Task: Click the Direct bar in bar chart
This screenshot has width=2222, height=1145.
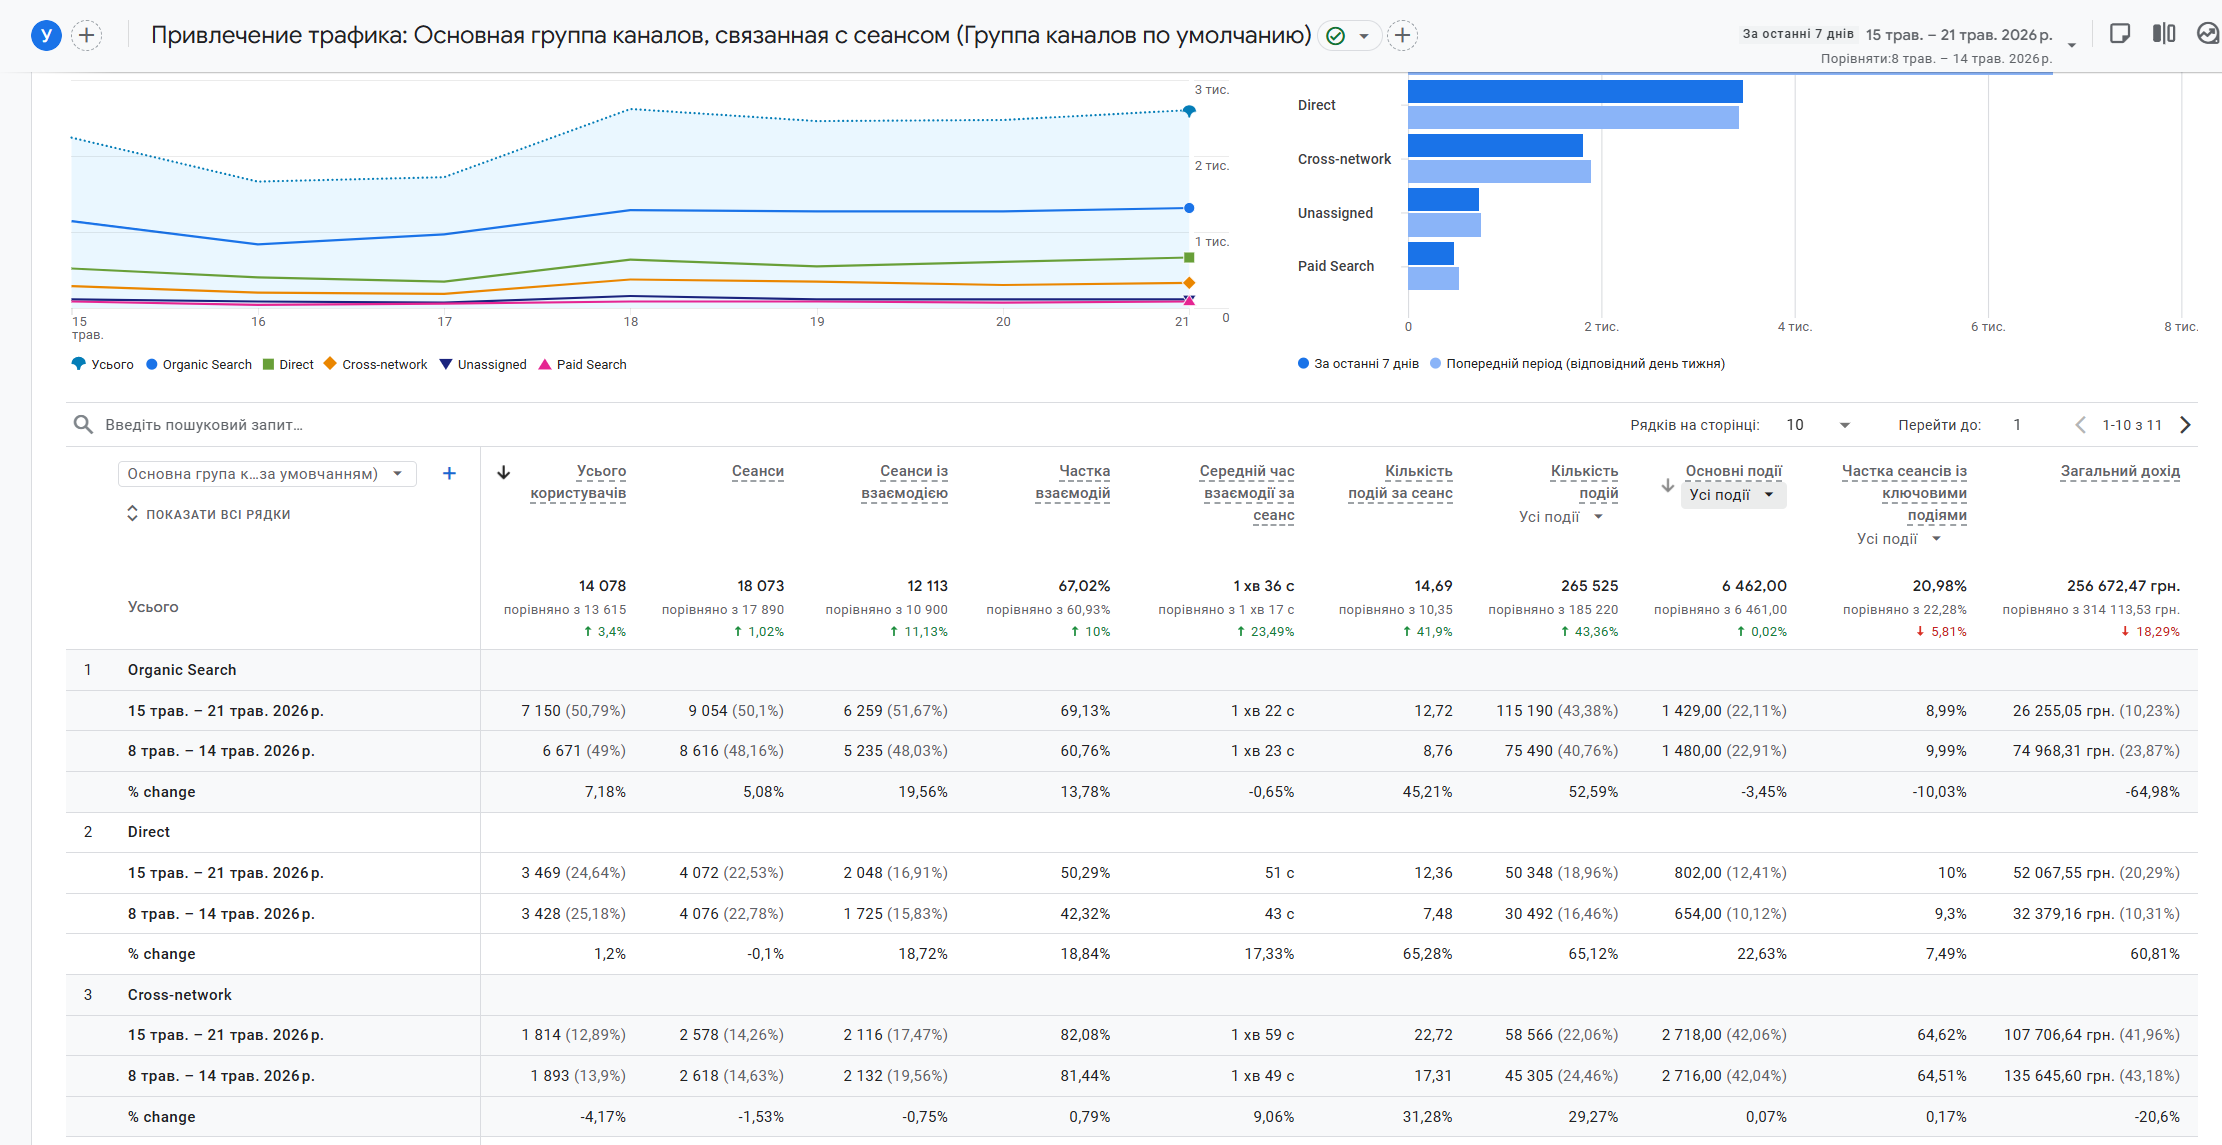Action: click(x=1575, y=91)
